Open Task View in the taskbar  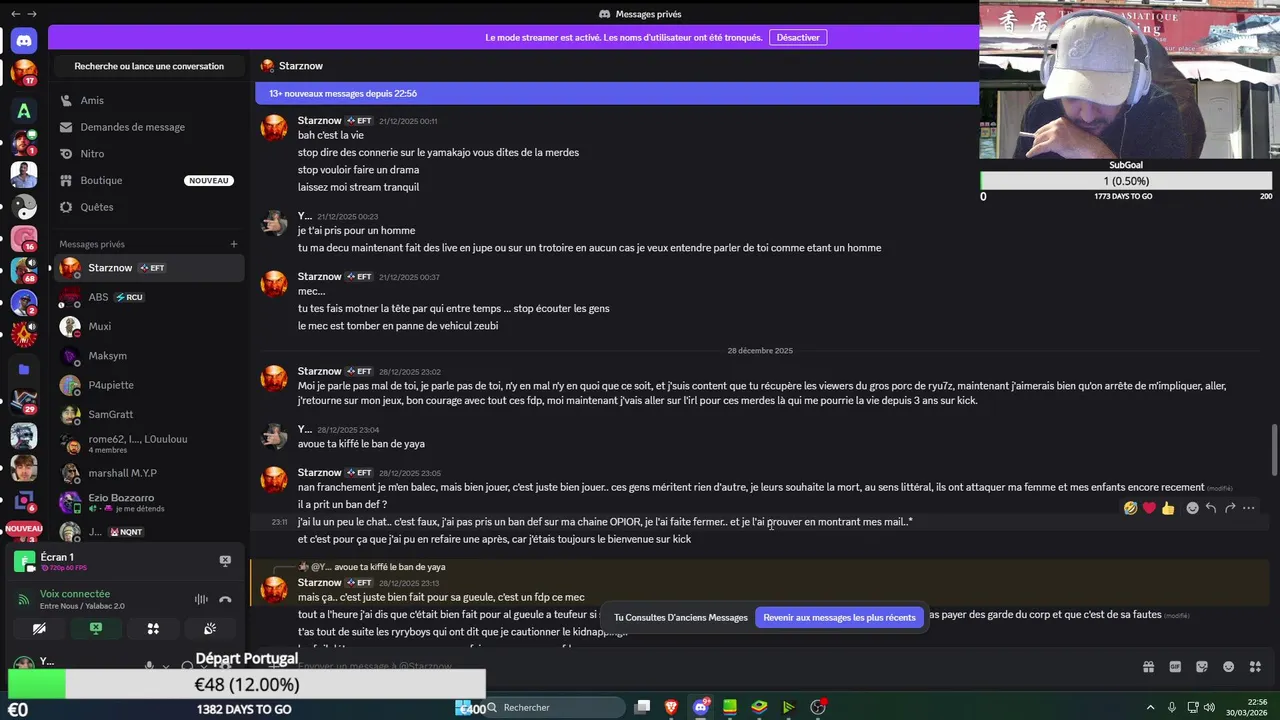[x=642, y=707]
